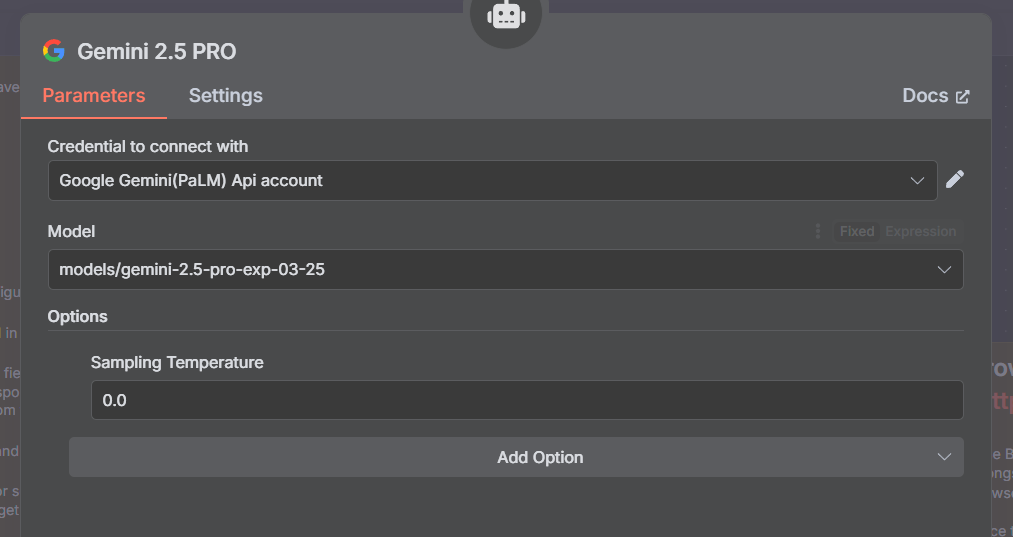This screenshot has width=1013, height=537.
Task: Click the Sampling Temperature label
Action: pyautogui.click(x=177, y=362)
